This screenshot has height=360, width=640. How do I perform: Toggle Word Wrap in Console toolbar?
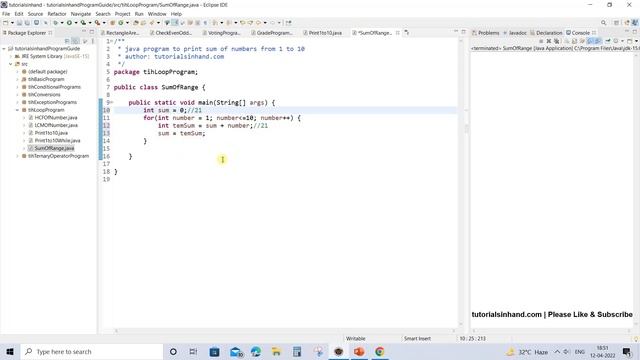click(582, 41)
